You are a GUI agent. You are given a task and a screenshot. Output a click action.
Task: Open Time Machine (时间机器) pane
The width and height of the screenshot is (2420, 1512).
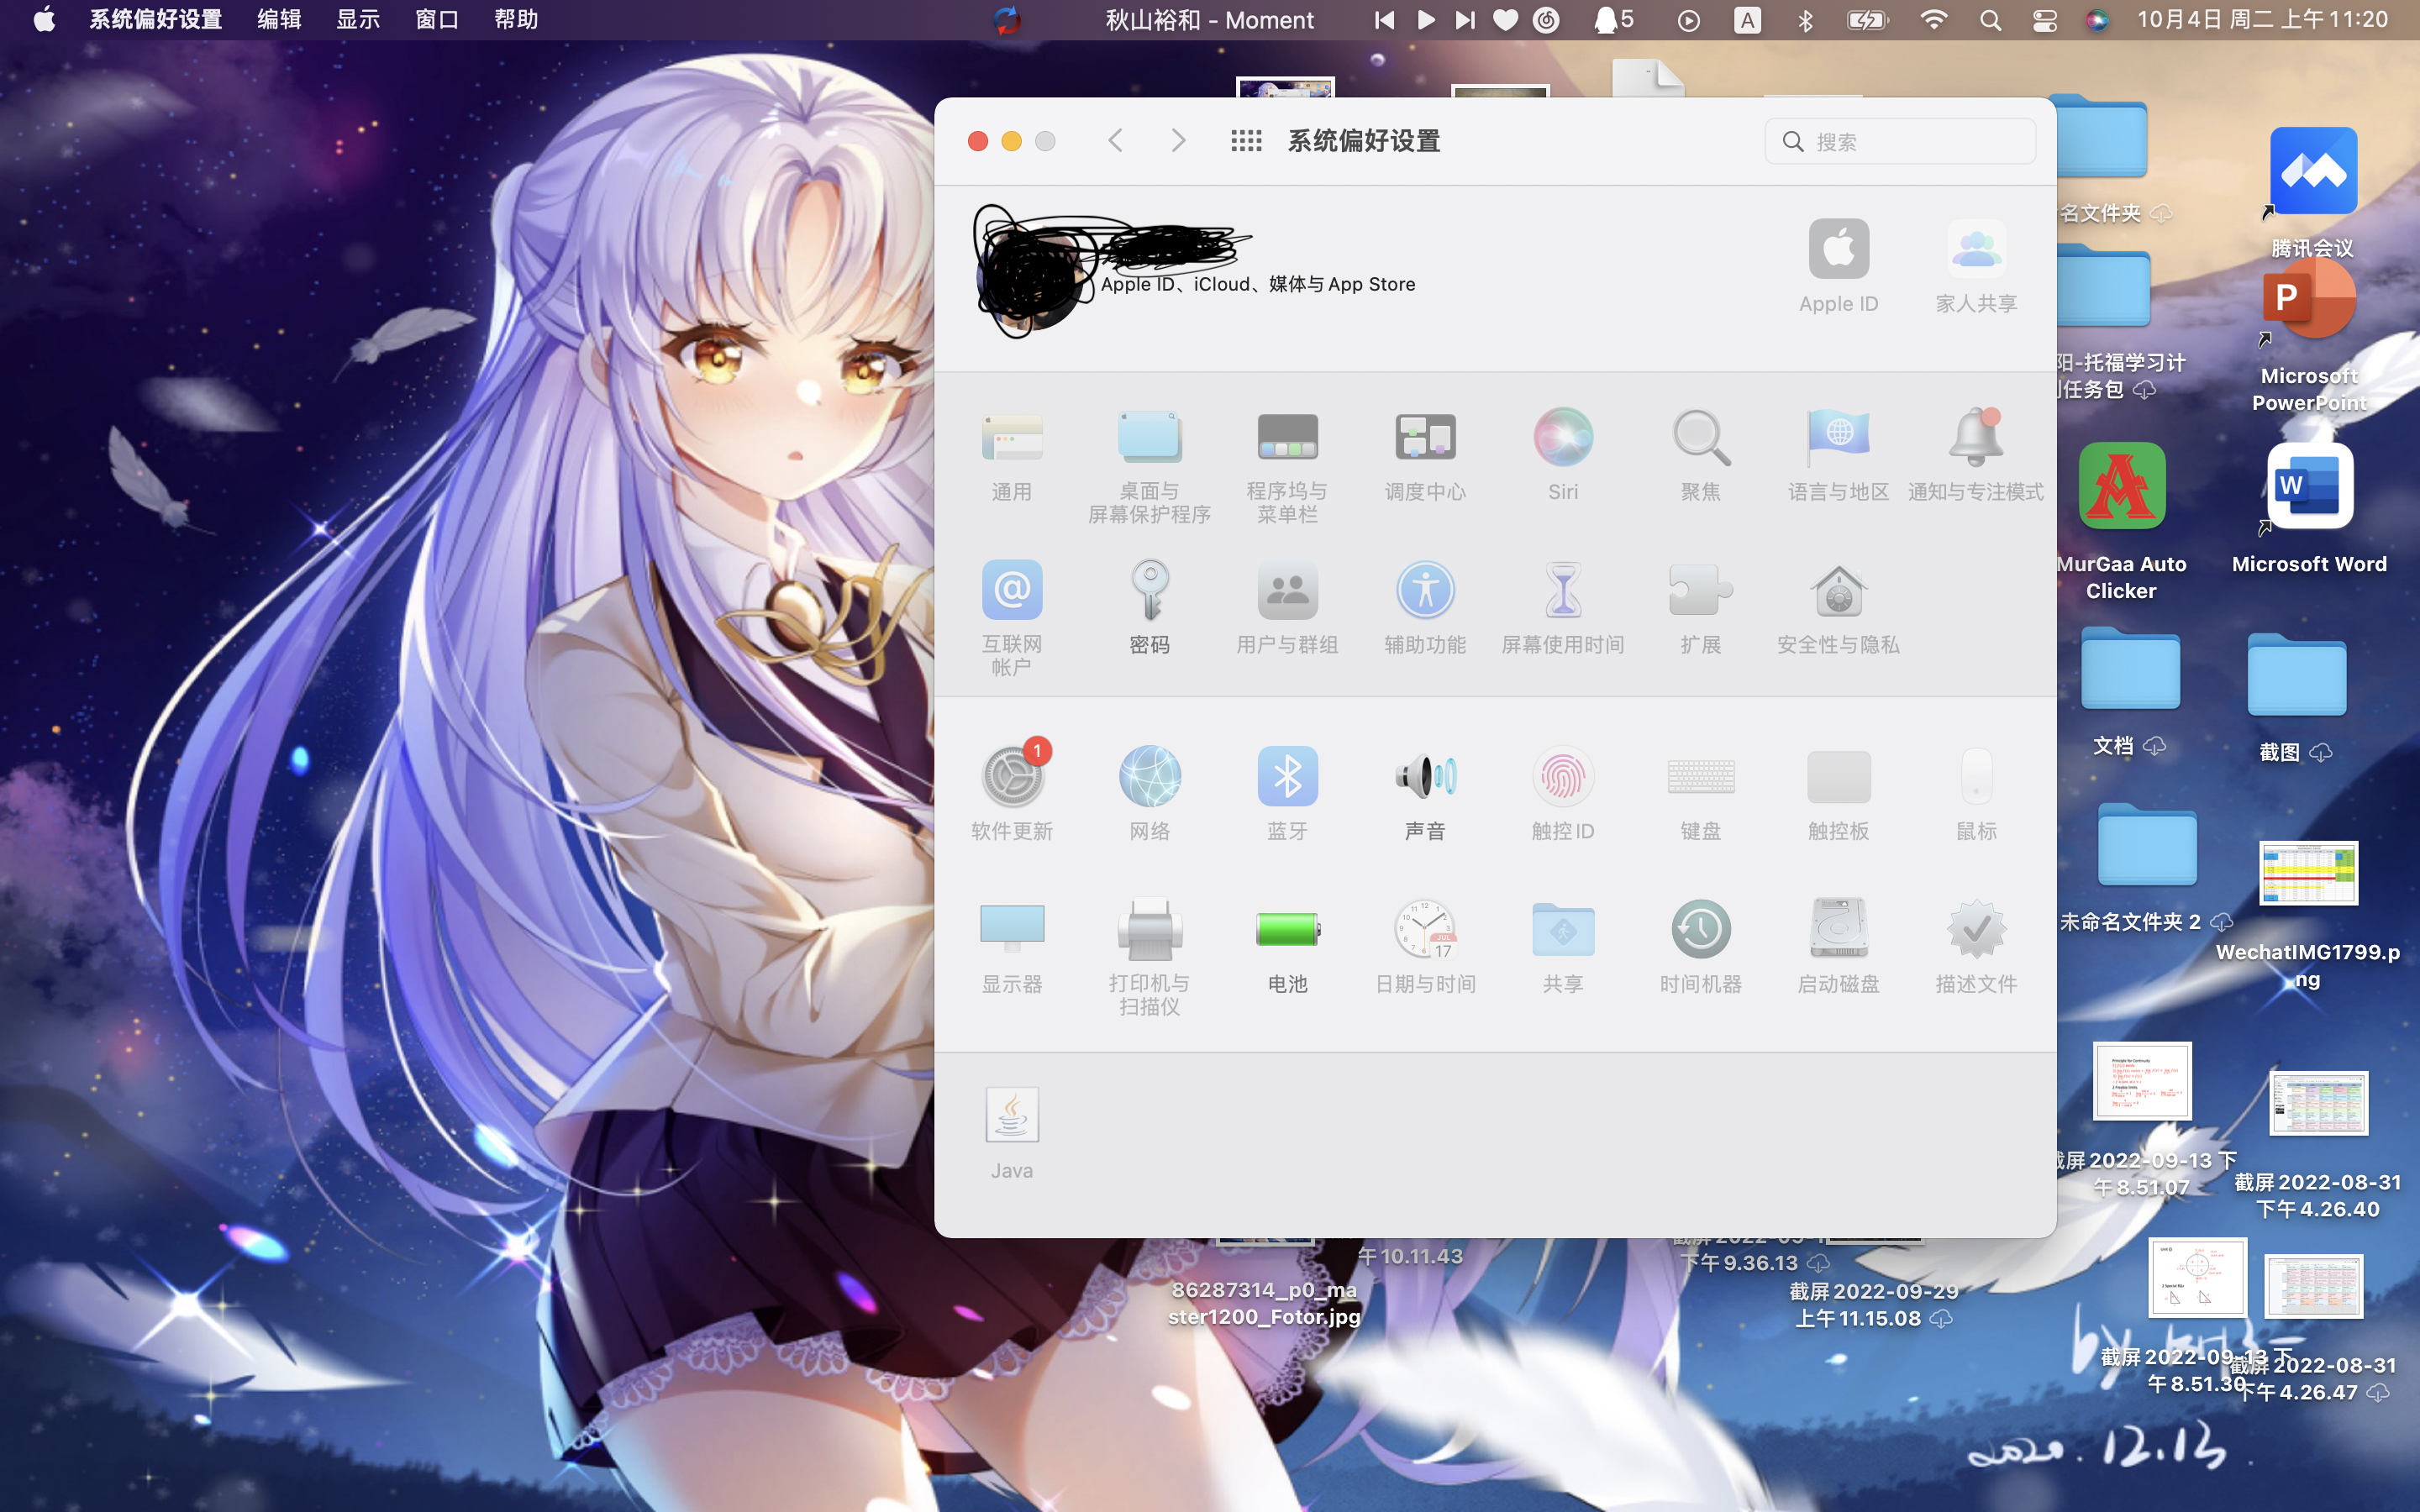pos(1700,930)
